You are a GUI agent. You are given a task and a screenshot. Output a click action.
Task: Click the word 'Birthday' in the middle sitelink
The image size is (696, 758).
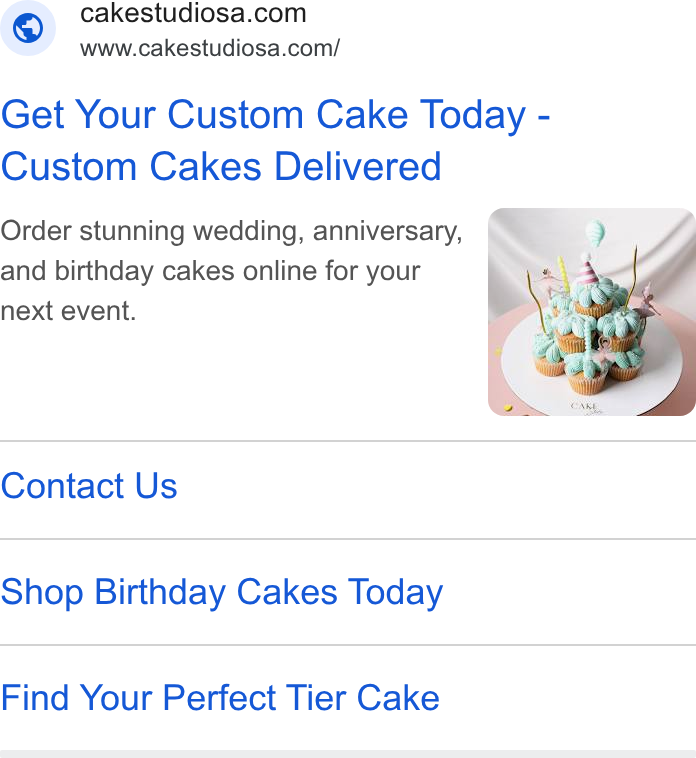point(160,593)
